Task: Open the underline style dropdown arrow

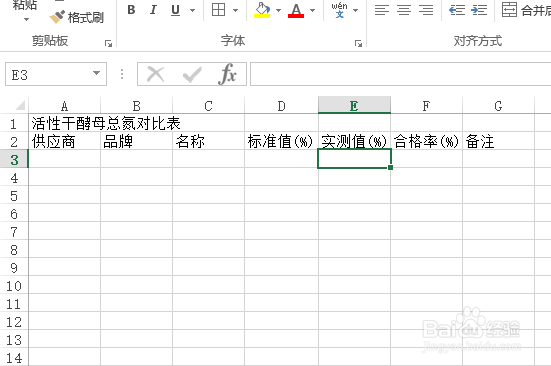Action: [x=192, y=10]
